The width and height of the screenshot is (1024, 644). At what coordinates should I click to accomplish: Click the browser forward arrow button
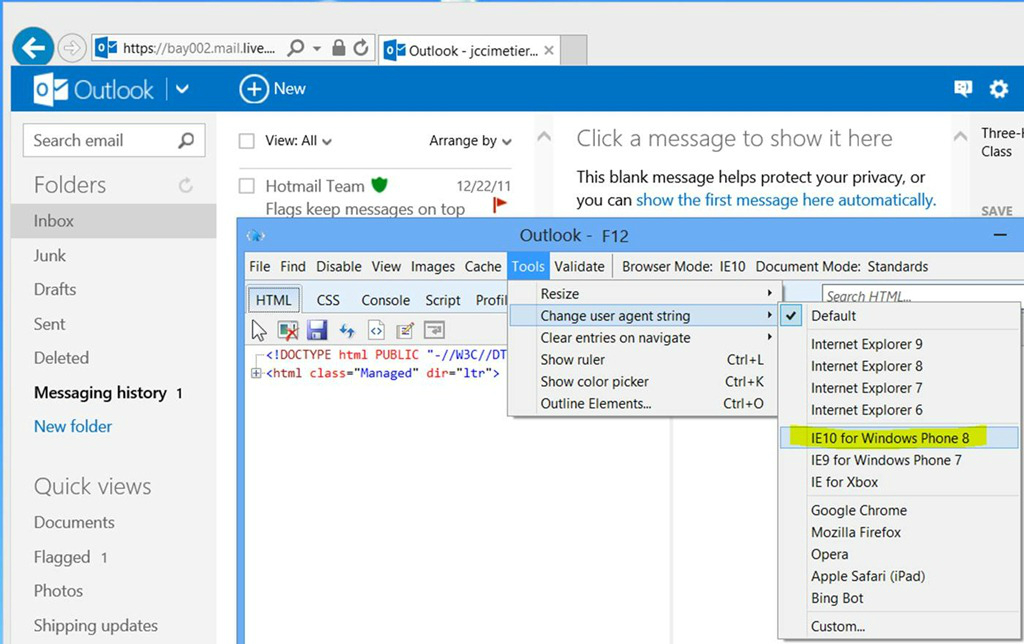click(x=72, y=48)
